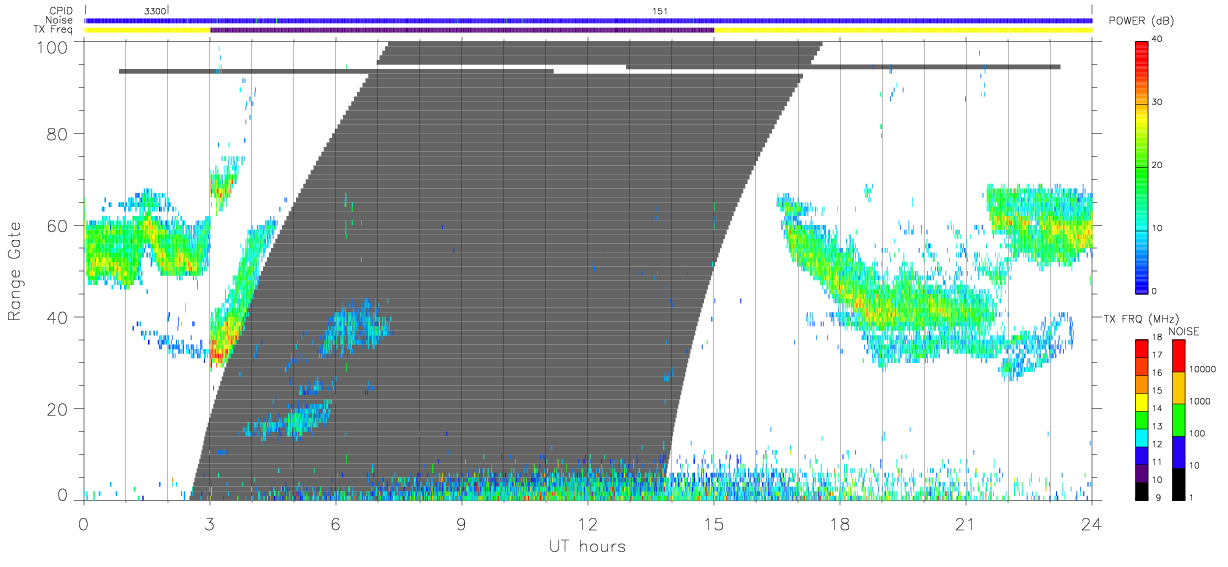Click the 21 tick on UT hours axis
1228x567 pixels.
[x=966, y=523]
